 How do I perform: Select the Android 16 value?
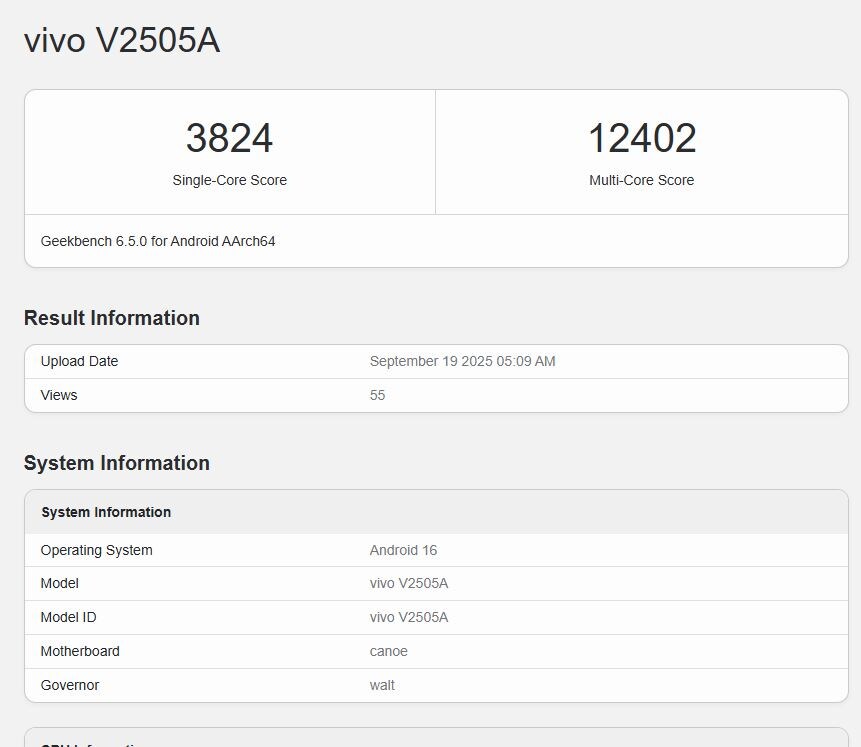[x=404, y=550]
